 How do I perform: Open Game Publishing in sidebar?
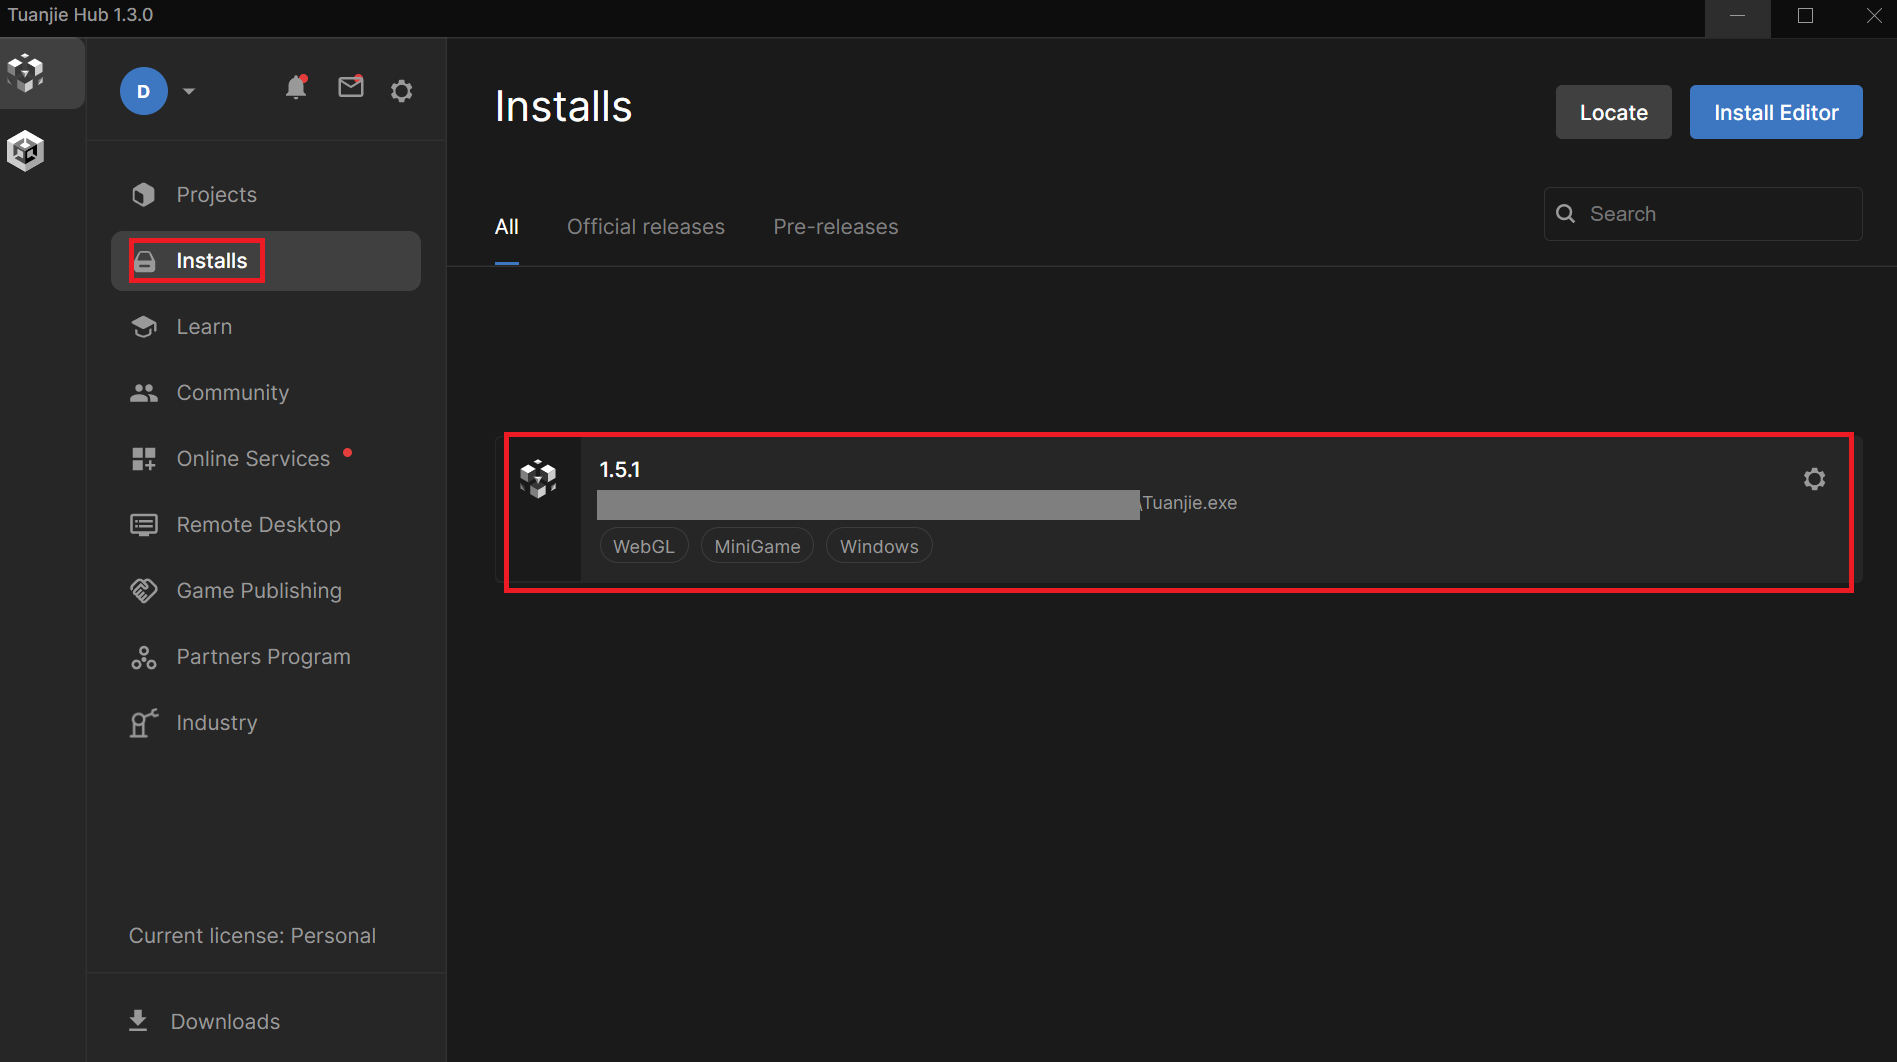tap(266, 591)
